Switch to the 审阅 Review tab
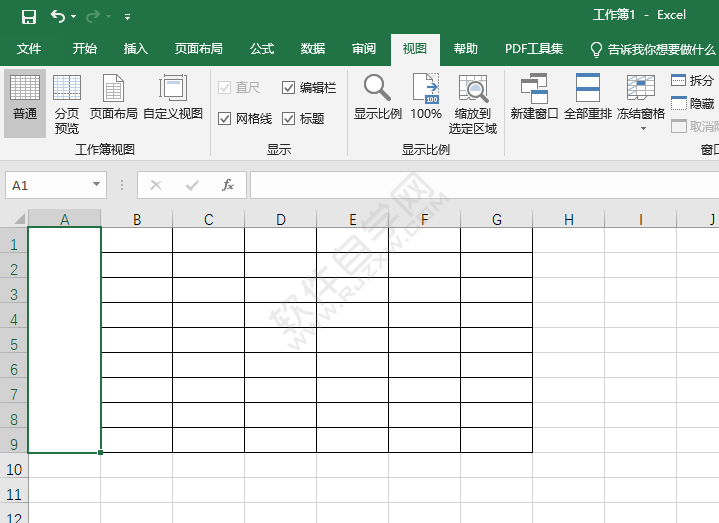The height and width of the screenshot is (523, 719). tap(364, 49)
